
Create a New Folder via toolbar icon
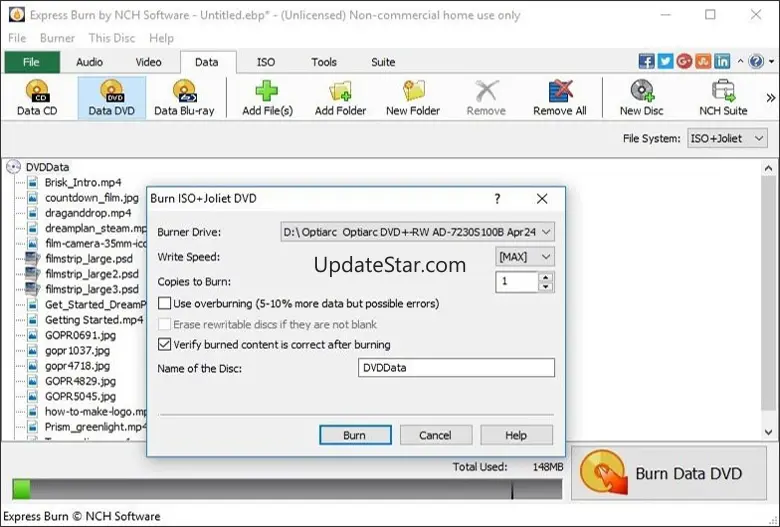point(413,97)
